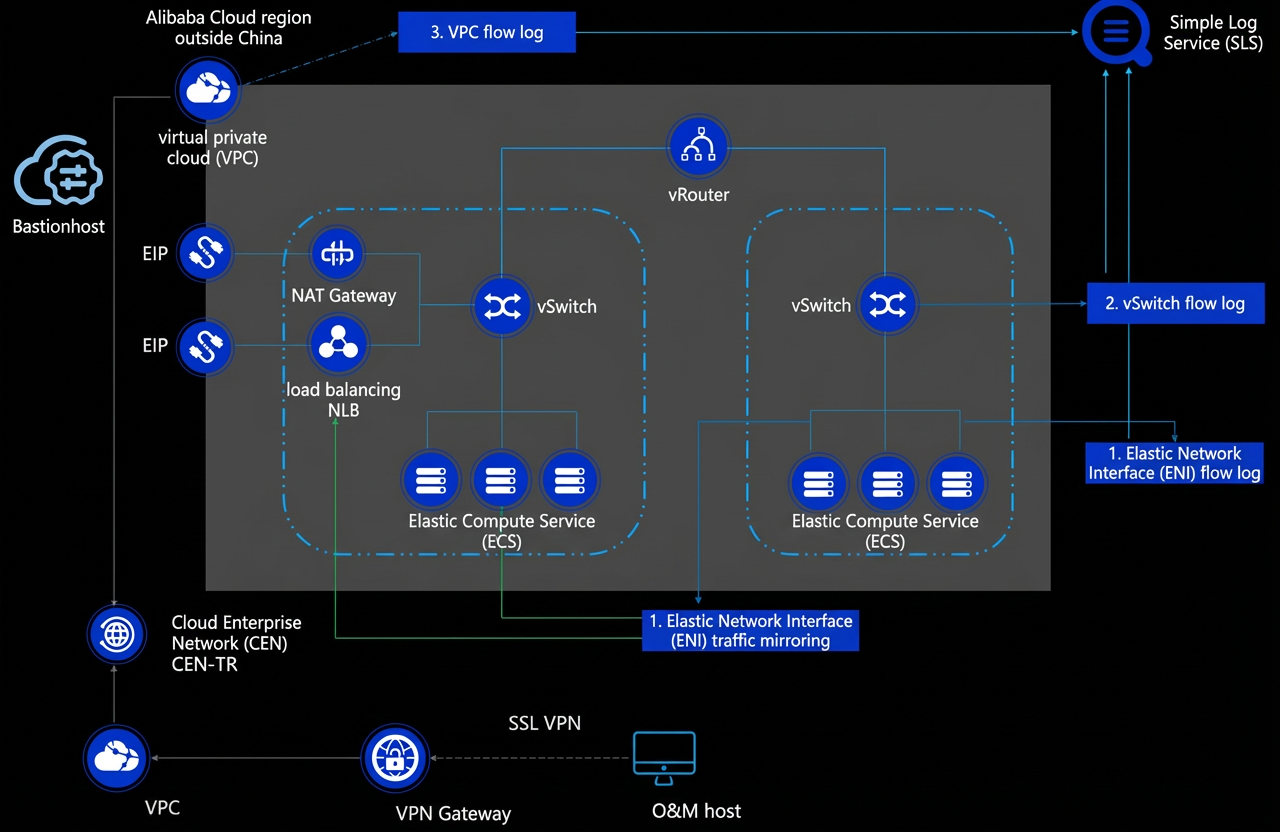Click the 'Simple Log Service (SLS)' label
Viewport: 1280px width, 832px height.
pyautogui.click(x=1213, y=33)
